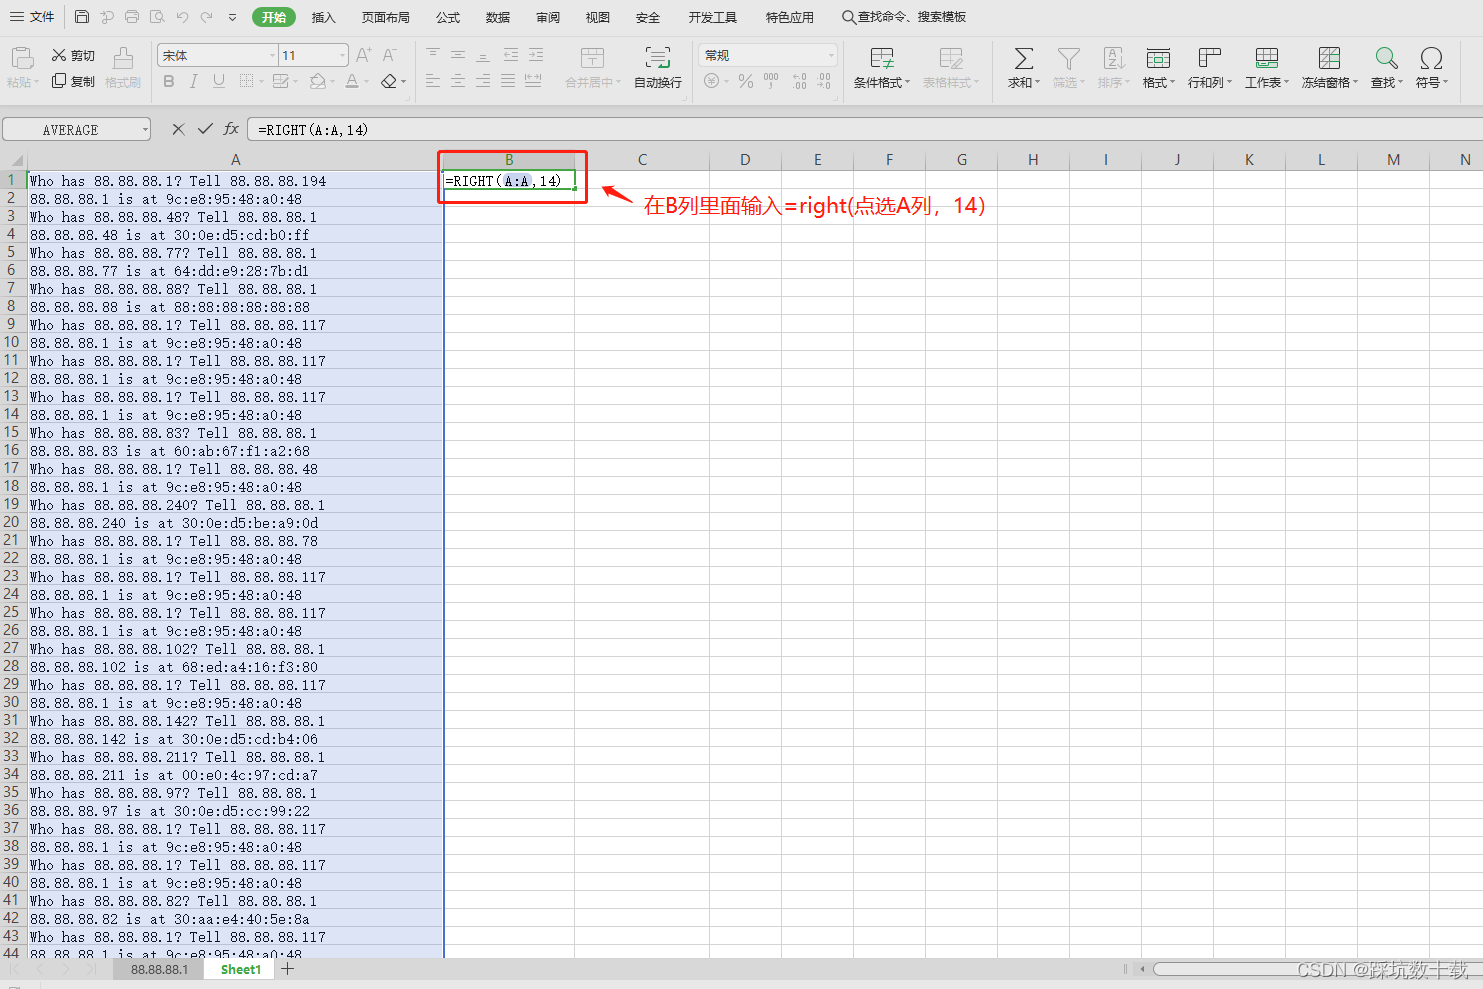Open the Data (数据) tab
The width and height of the screenshot is (1483, 989).
point(498,17)
